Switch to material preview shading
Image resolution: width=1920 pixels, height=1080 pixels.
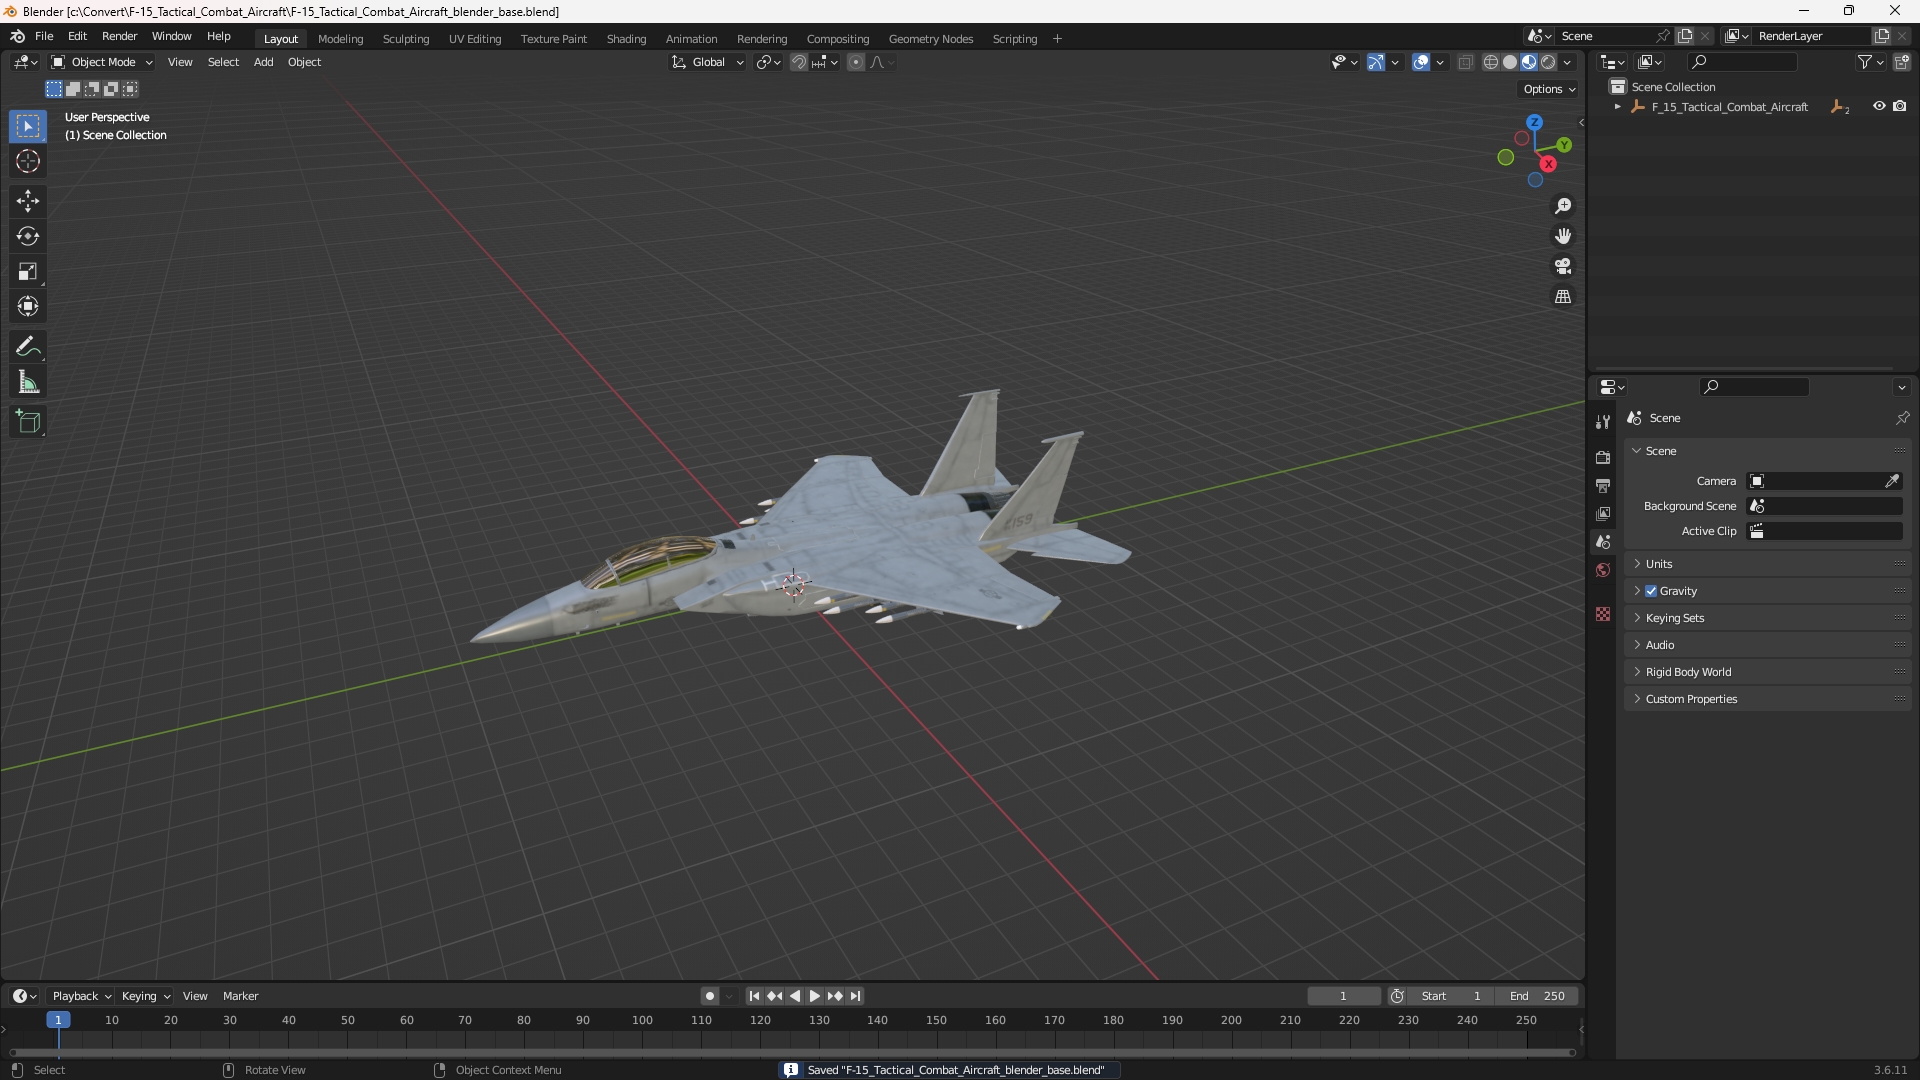coord(1529,62)
